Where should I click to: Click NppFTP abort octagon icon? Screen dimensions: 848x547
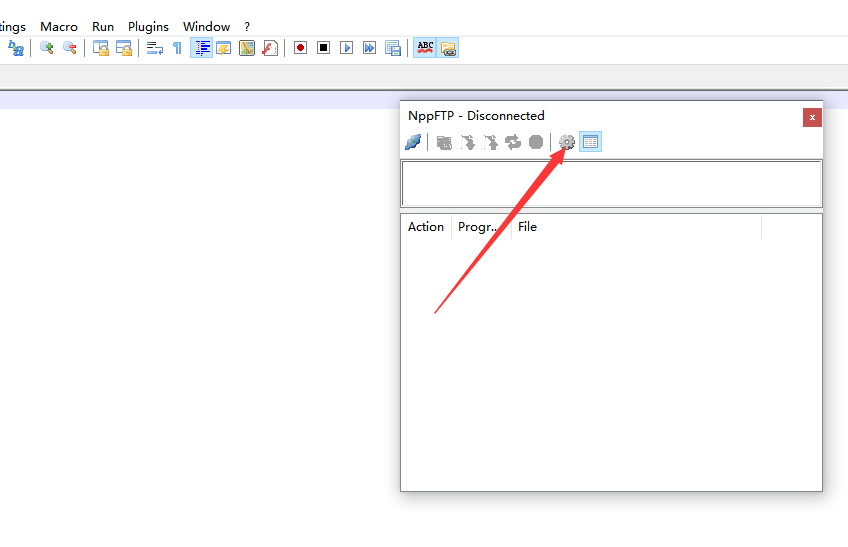[536, 142]
